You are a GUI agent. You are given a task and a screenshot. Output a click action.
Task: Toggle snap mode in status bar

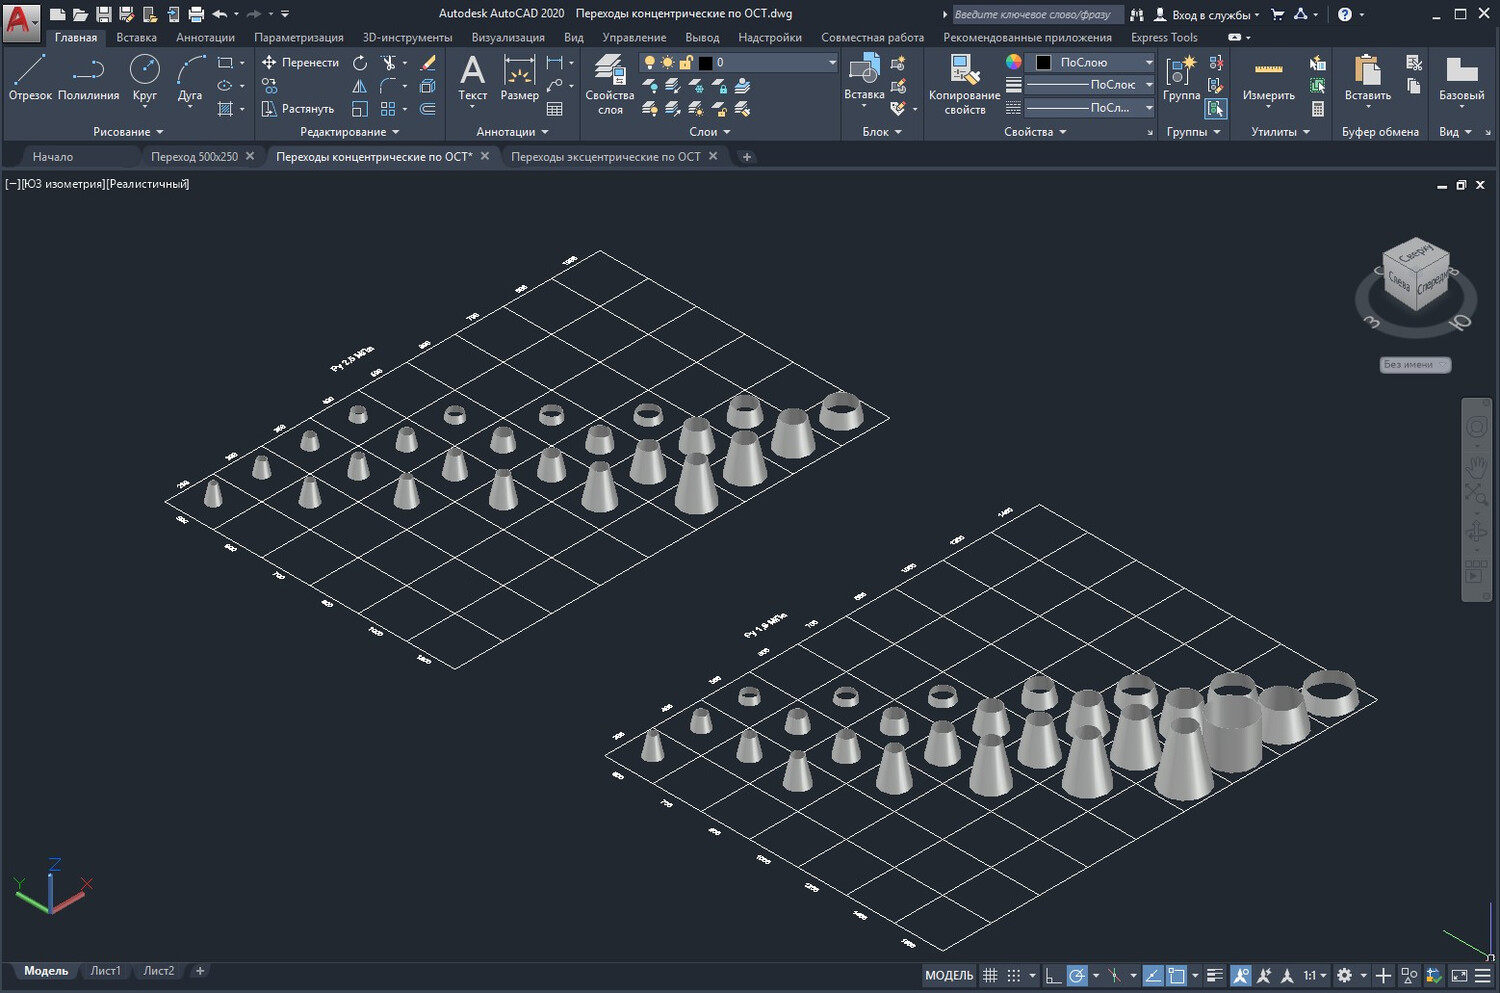pos(1014,975)
